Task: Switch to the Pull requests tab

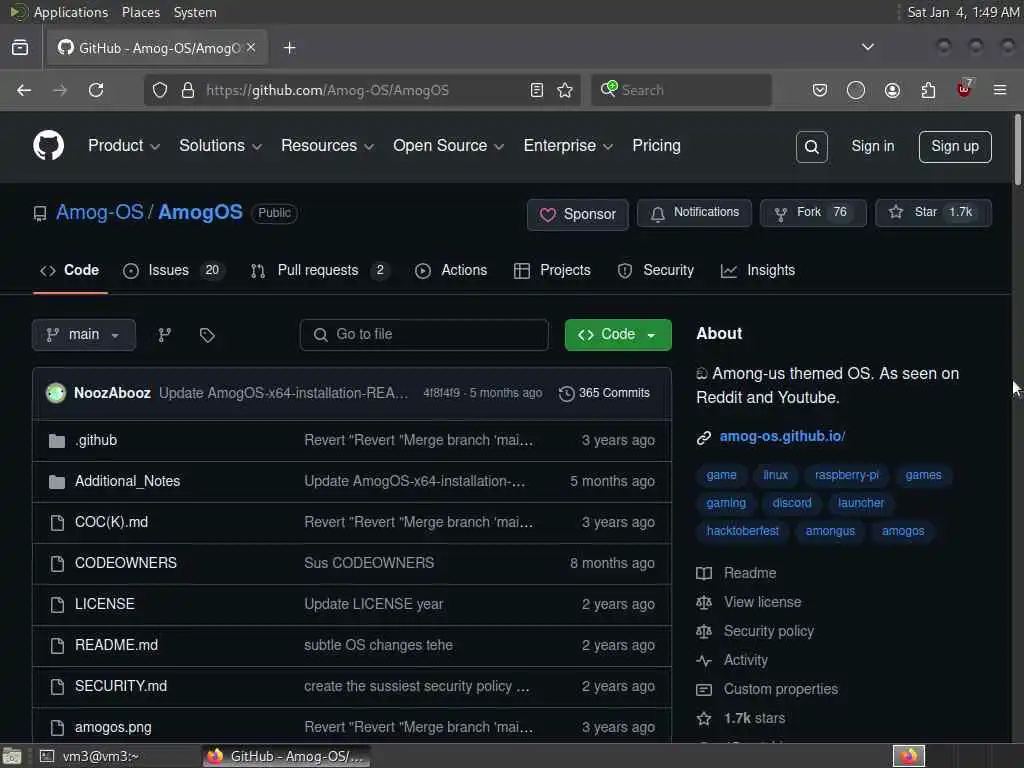Action: coord(320,270)
